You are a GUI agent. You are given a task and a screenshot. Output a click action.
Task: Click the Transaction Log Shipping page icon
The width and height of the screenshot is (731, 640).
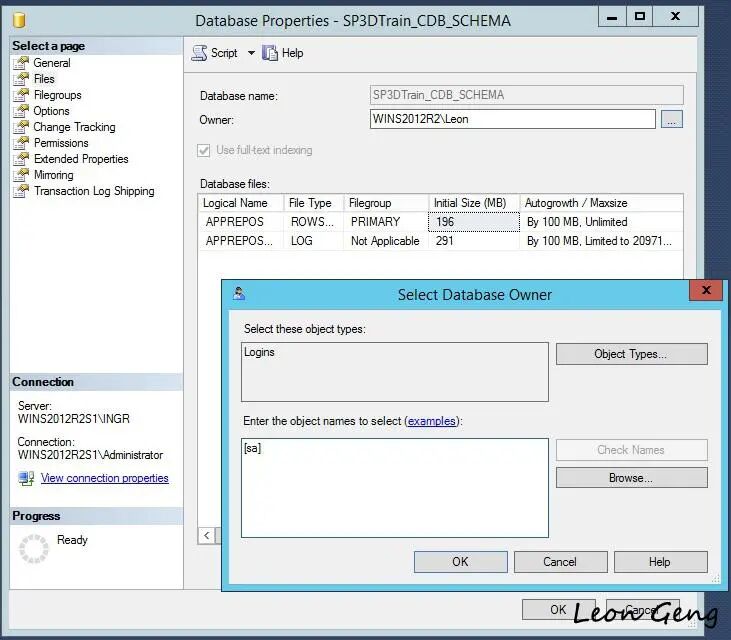click(x=21, y=191)
